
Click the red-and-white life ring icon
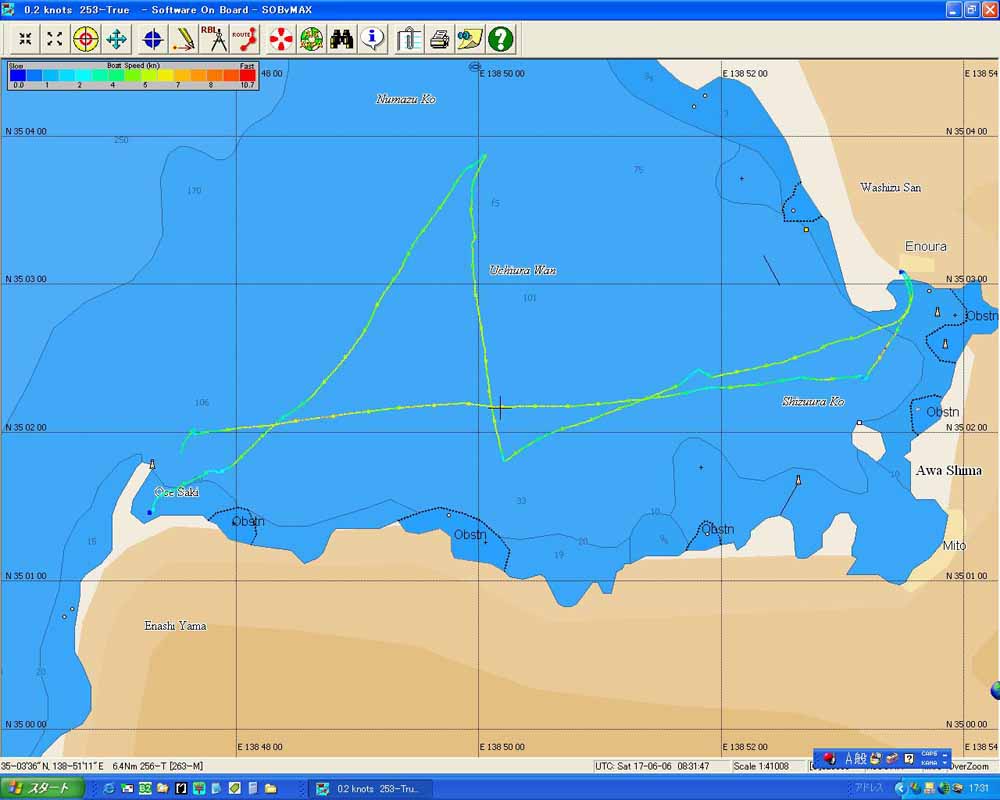pos(281,40)
